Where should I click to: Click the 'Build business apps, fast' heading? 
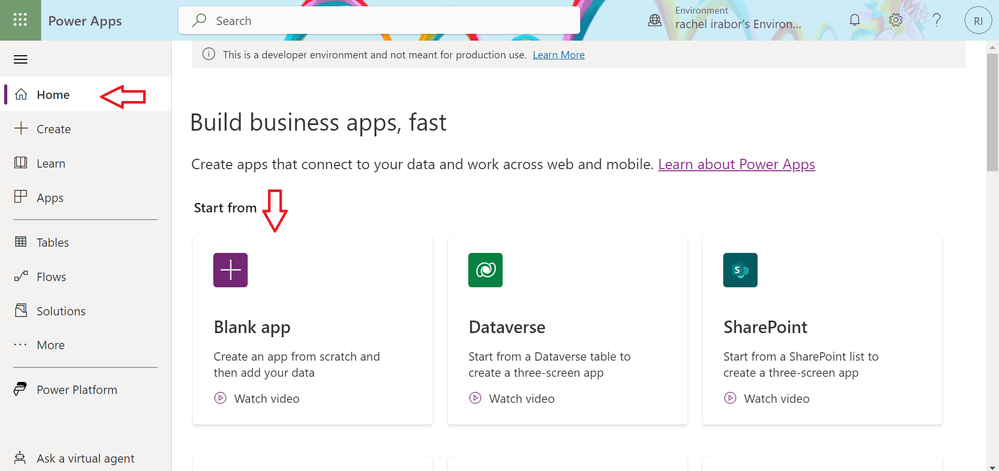click(319, 122)
